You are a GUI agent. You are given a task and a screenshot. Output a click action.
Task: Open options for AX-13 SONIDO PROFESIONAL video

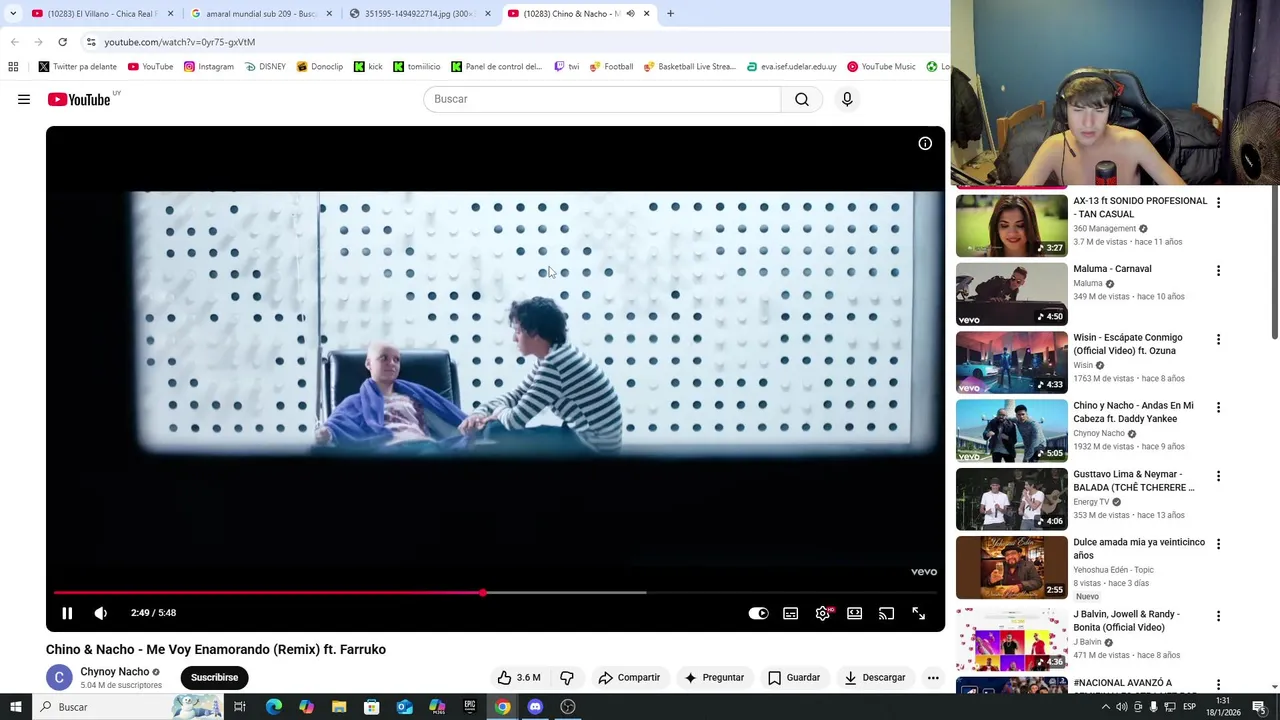pyautogui.click(x=1218, y=202)
